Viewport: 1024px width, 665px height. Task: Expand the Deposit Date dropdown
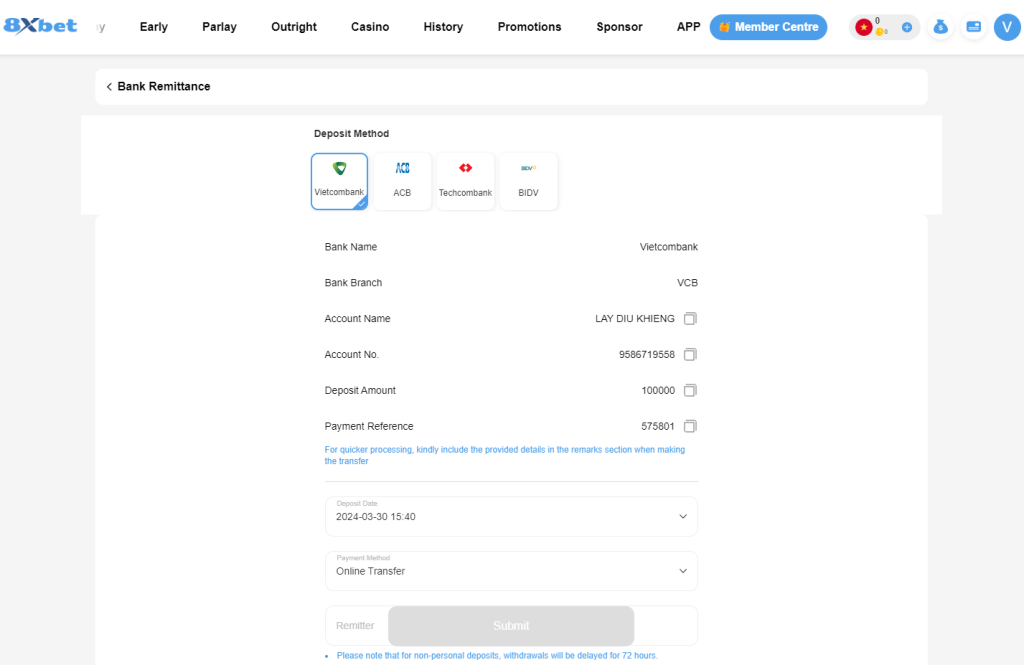(683, 517)
